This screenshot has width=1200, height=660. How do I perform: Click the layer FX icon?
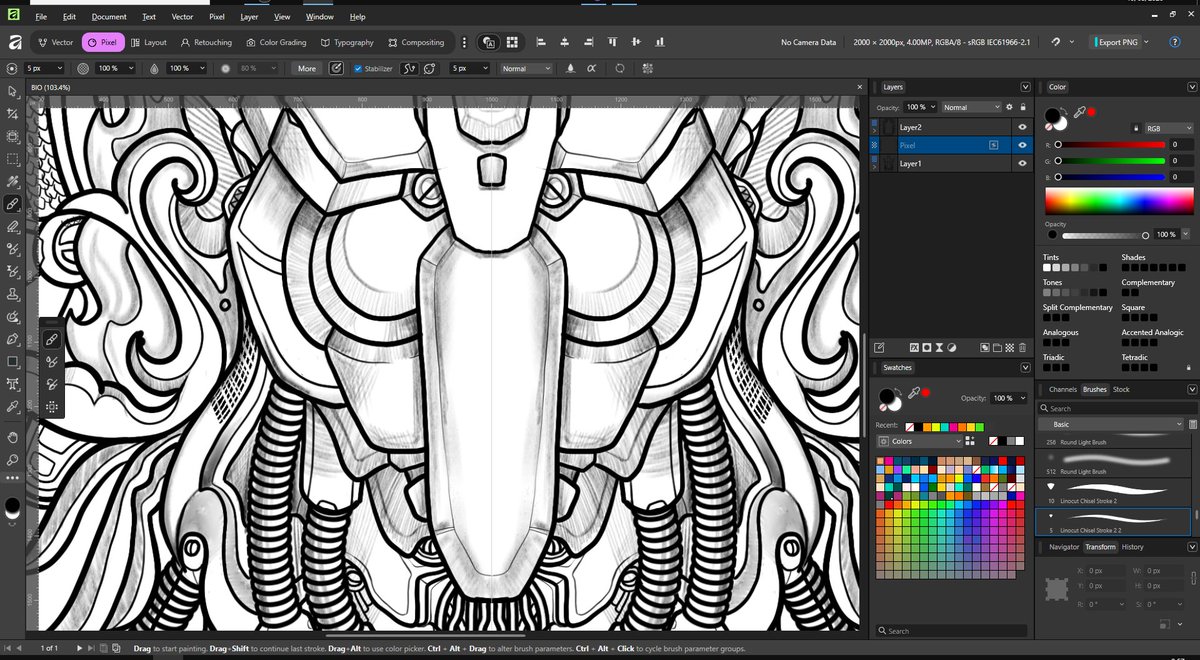(915, 348)
